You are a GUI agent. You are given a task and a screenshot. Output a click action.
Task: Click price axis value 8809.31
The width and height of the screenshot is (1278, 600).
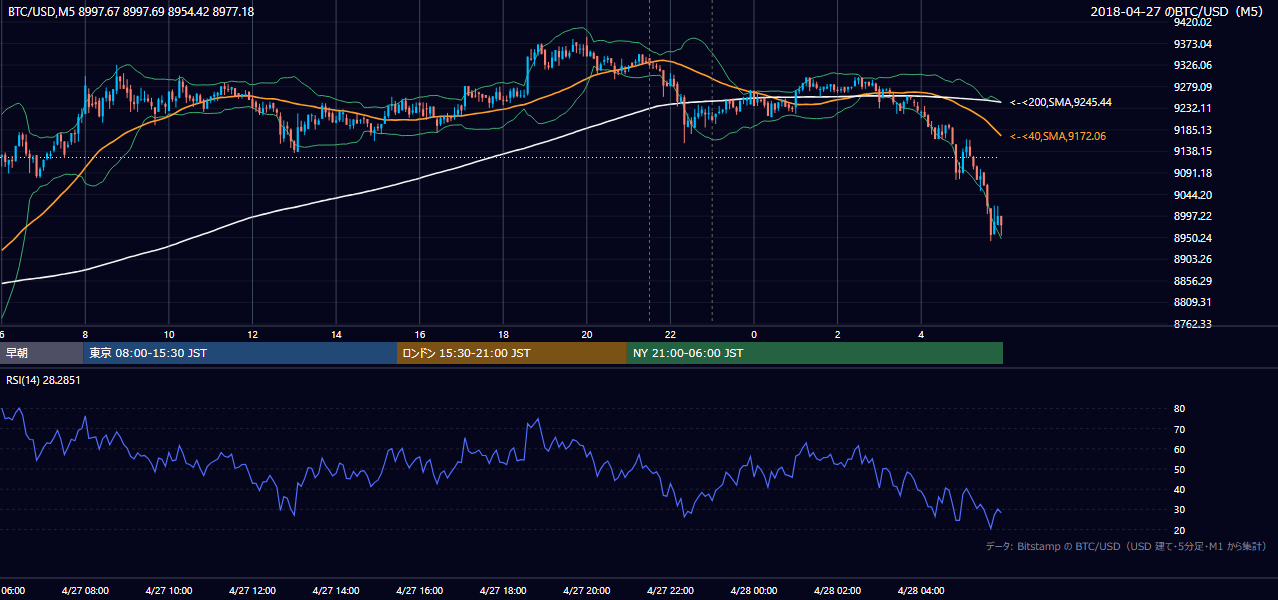click(1192, 302)
